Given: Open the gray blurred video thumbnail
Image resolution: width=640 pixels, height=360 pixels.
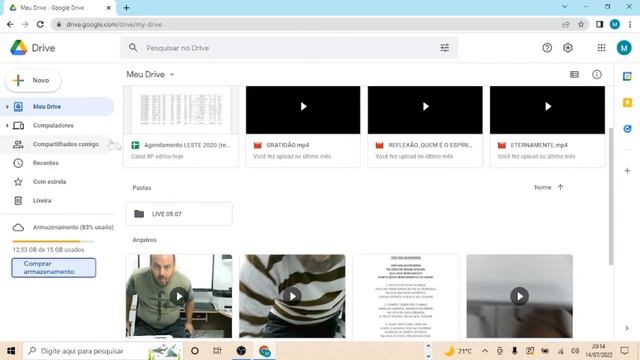Looking at the screenshot, I should click(x=519, y=296).
